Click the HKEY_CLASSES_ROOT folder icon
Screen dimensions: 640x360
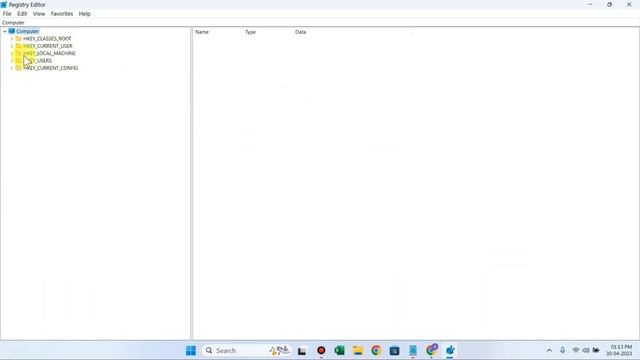[x=18, y=38]
